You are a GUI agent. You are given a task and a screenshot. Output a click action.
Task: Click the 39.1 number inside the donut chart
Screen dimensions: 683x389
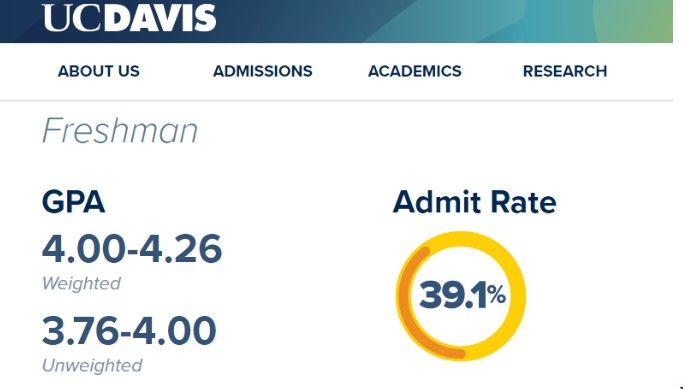tap(453, 295)
